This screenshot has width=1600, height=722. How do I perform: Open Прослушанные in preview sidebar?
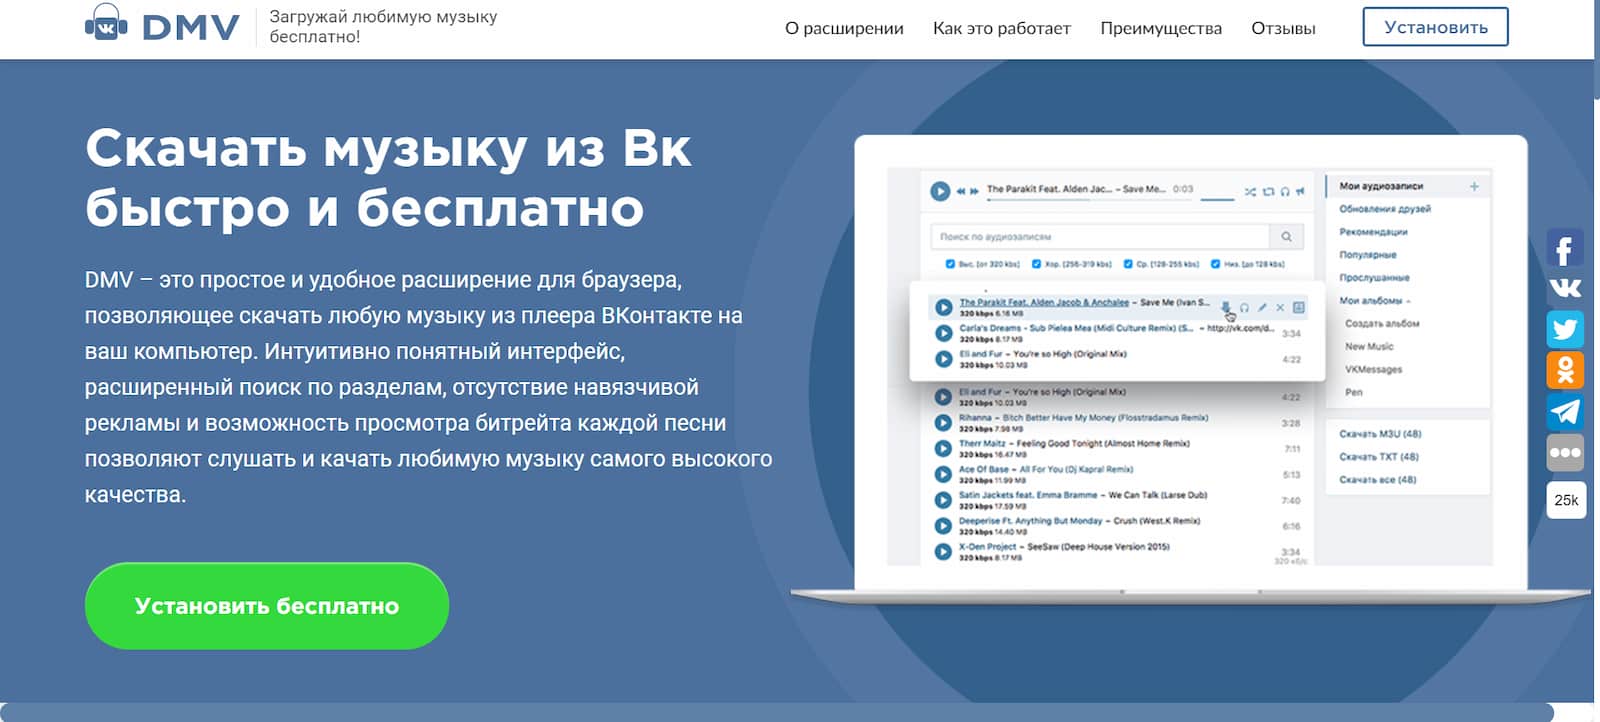click(x=1374, y=278)
